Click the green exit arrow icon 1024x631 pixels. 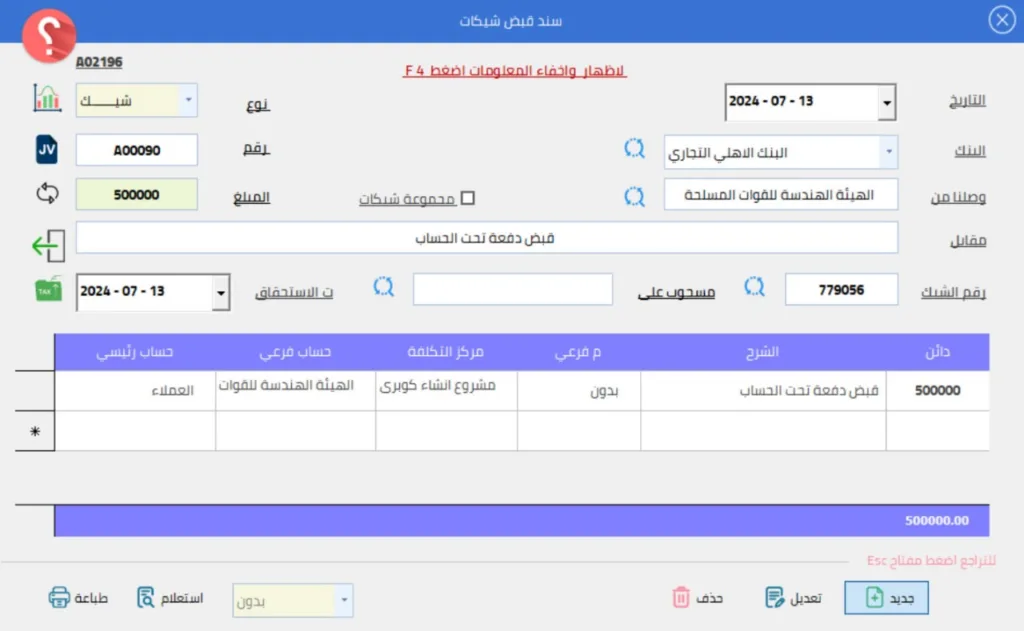tap(47, 245)
